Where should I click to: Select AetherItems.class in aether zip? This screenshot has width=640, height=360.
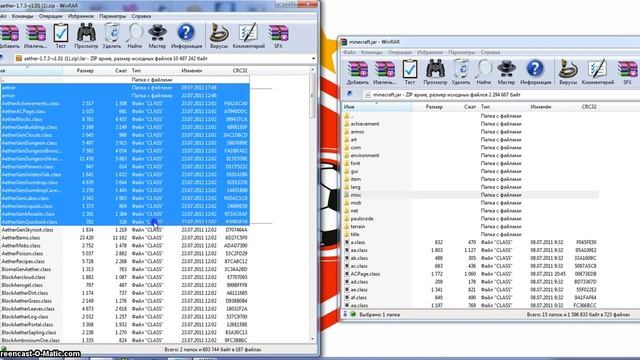pos(21,238)
